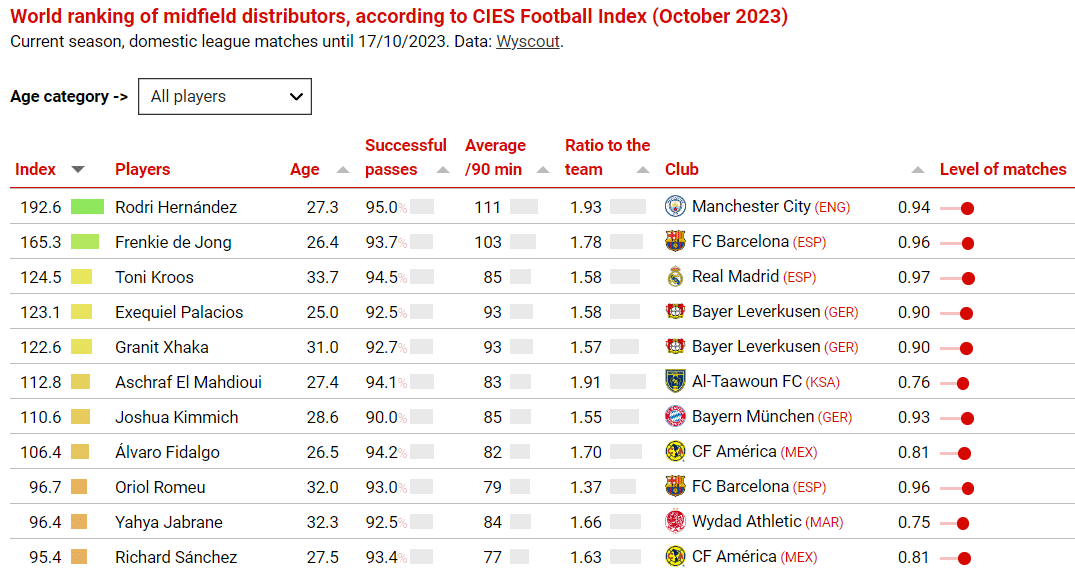Open the Wyscout data source link

coord(528,42)
